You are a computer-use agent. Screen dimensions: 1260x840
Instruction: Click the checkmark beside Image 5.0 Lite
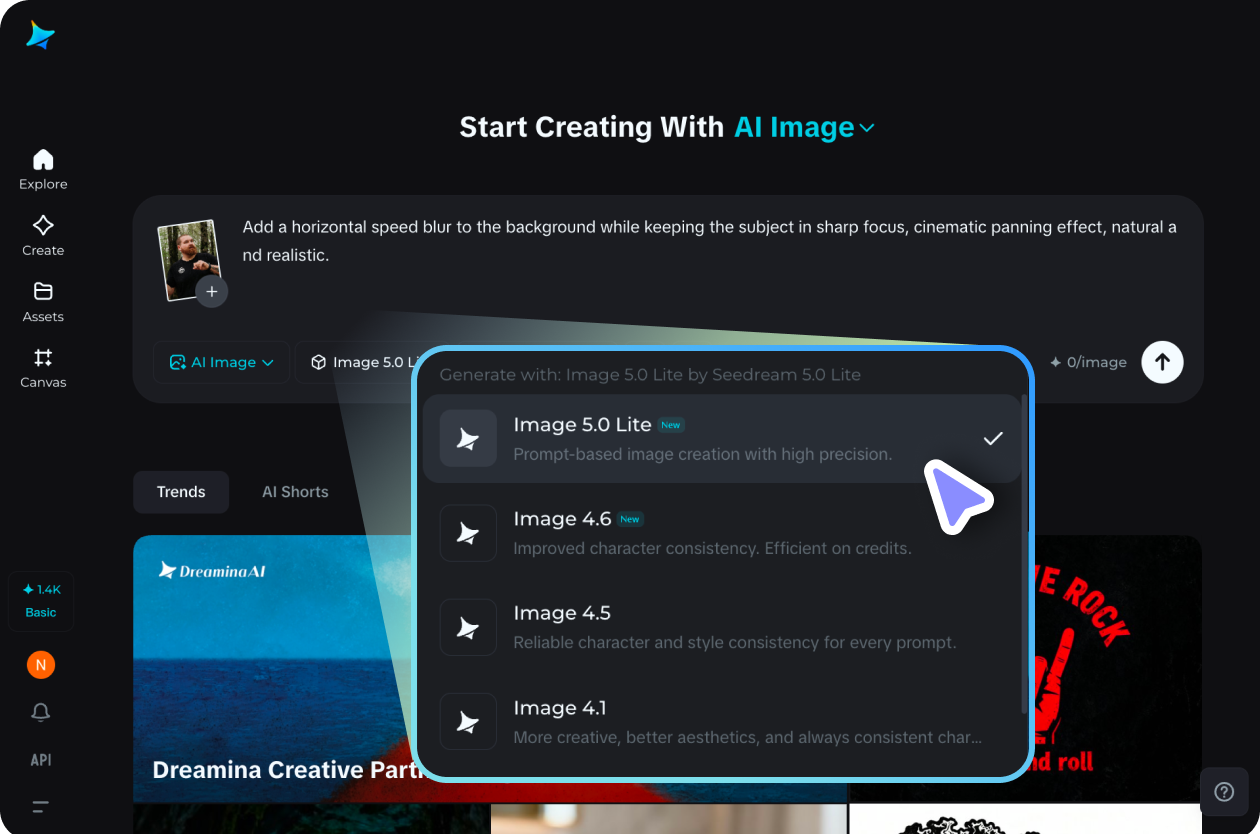click(x=993, y=438)
